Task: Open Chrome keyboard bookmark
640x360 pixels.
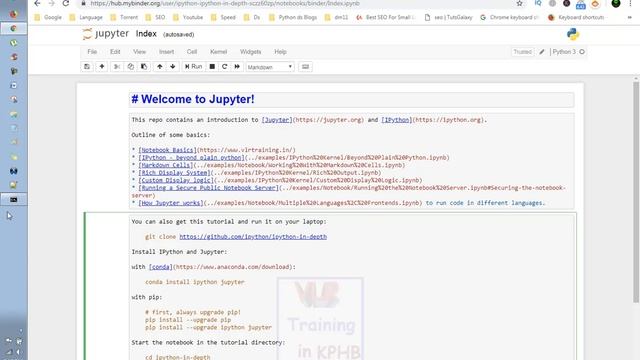Action: [509, 18]
